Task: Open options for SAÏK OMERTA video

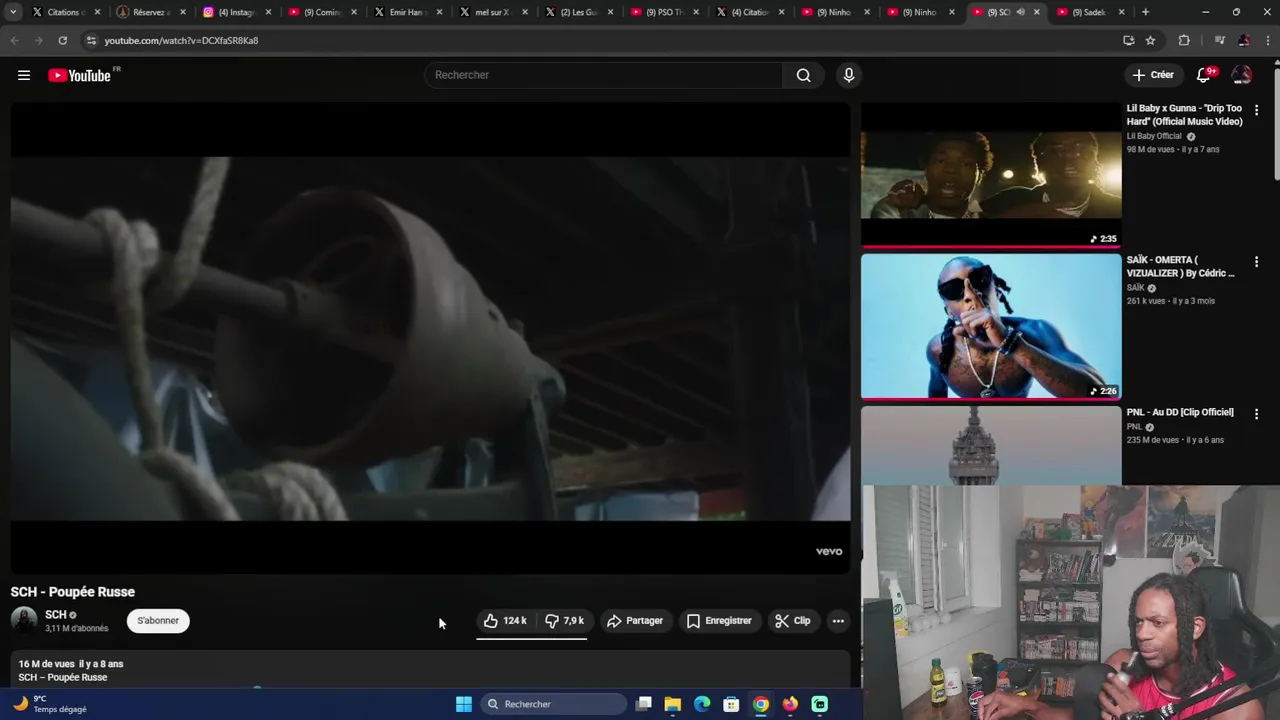Action: coord(1257,262)
